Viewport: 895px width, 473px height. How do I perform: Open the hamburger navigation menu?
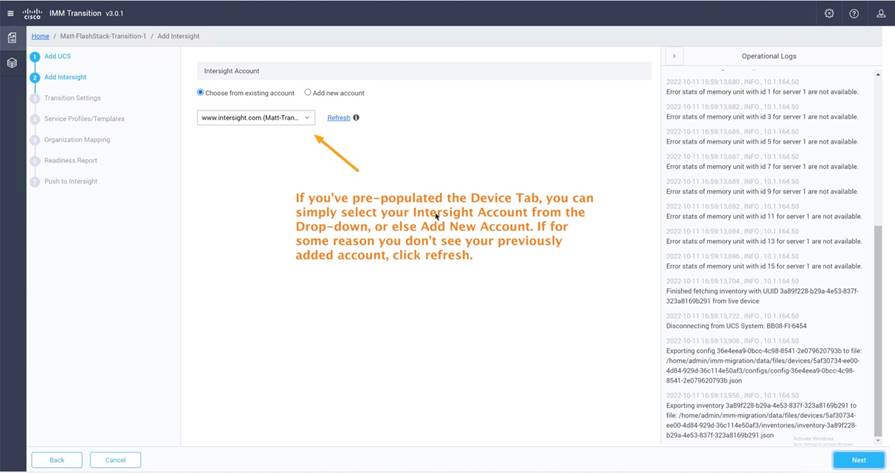click(x=10, y=13)
